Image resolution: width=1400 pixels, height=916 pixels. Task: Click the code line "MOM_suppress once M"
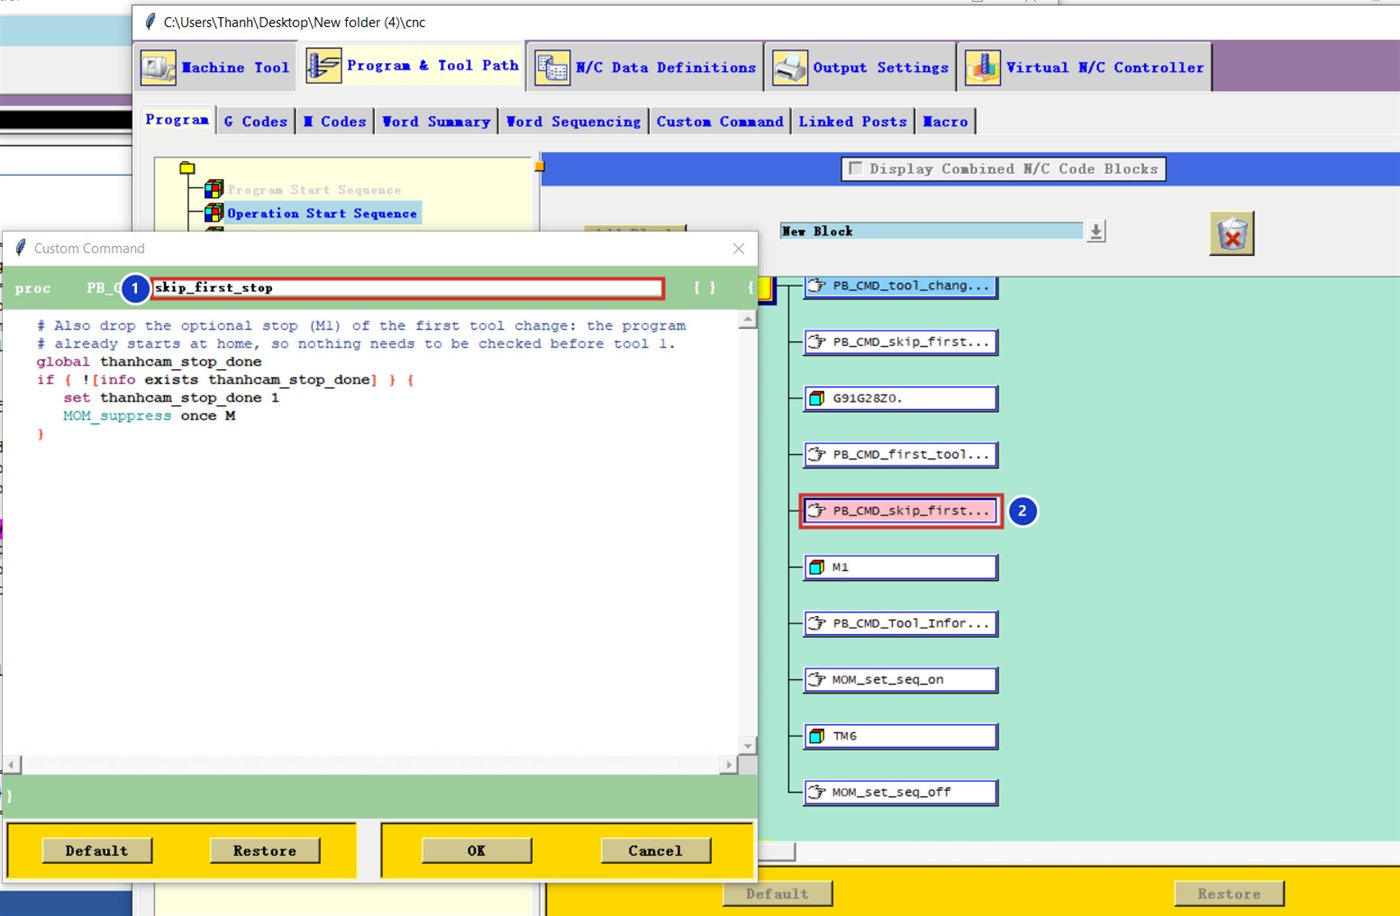(149, 416)
